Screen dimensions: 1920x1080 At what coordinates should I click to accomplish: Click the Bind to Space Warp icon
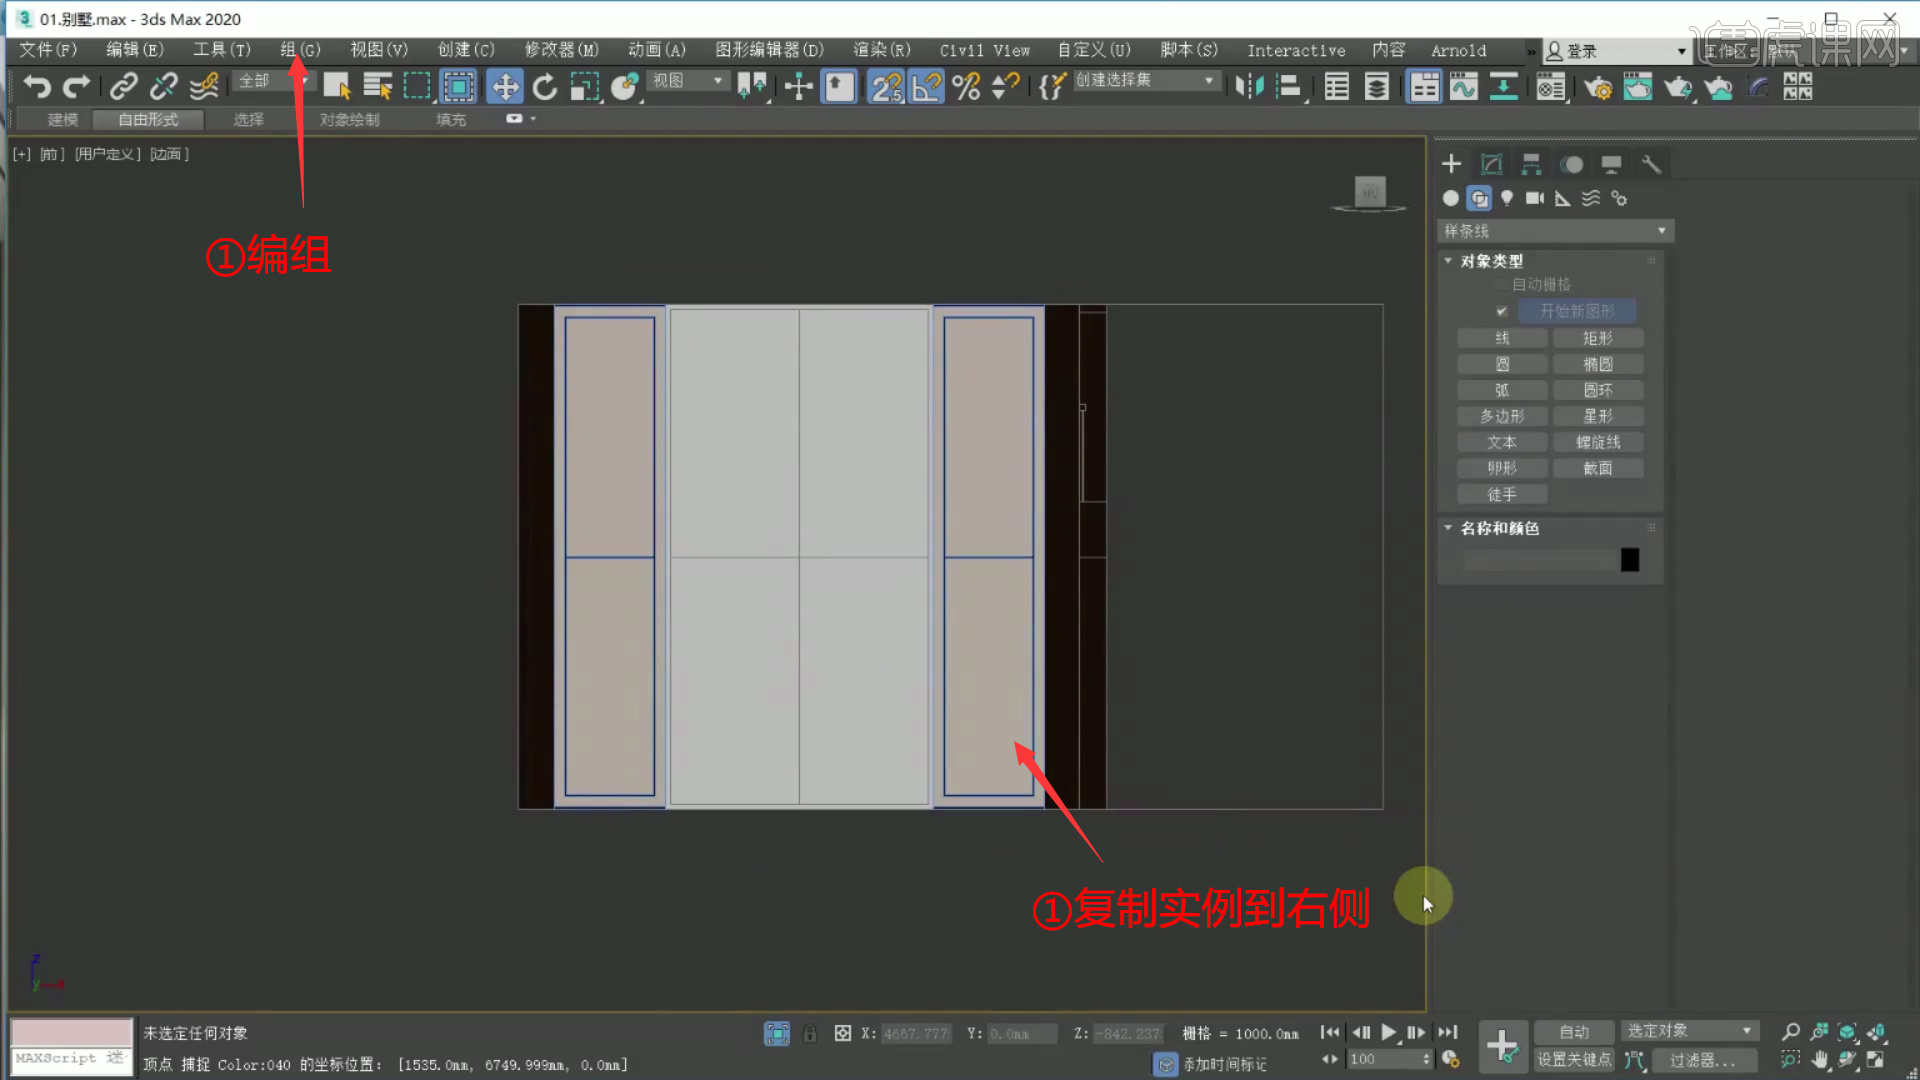pos(204,87)
